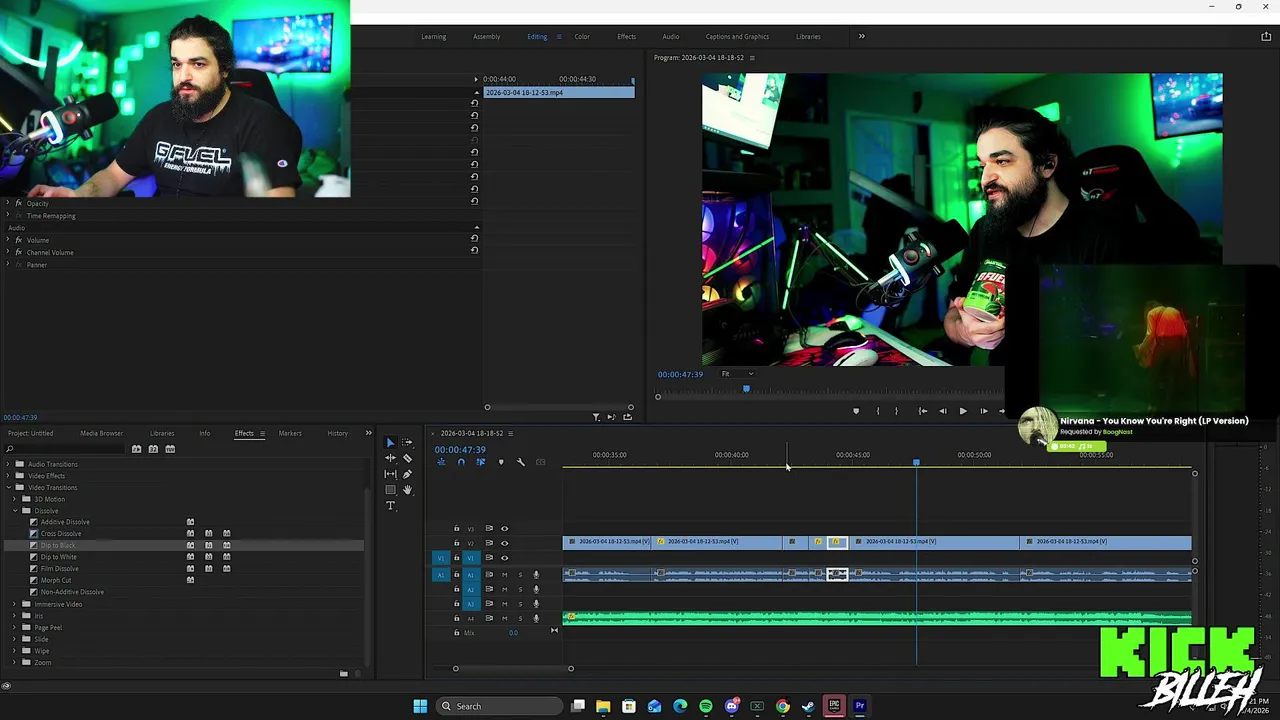The height and width of the screenshot is (720, 1280).
Task: Add marker using timeline marker icon
Action: (x=501, y=462)
